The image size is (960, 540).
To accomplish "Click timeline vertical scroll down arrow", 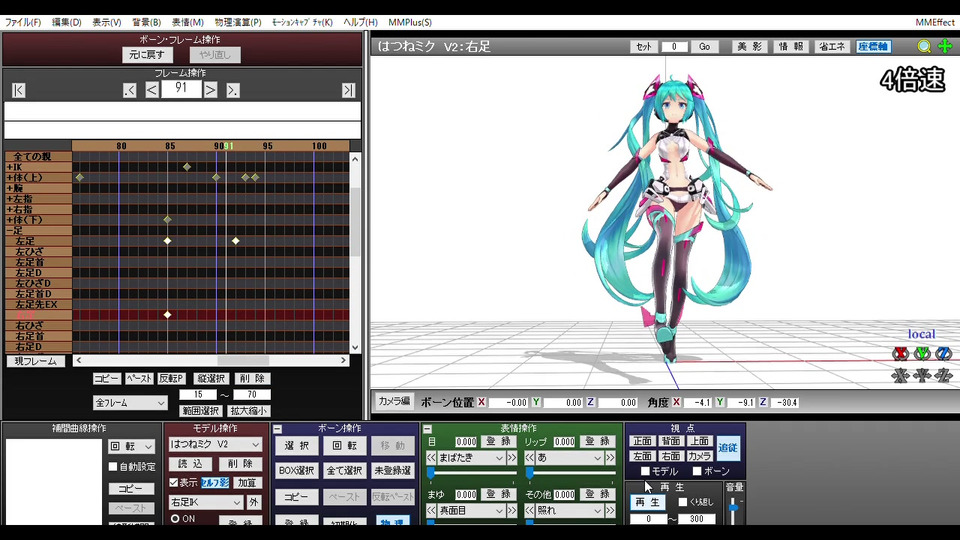I will tap(355, 348).
